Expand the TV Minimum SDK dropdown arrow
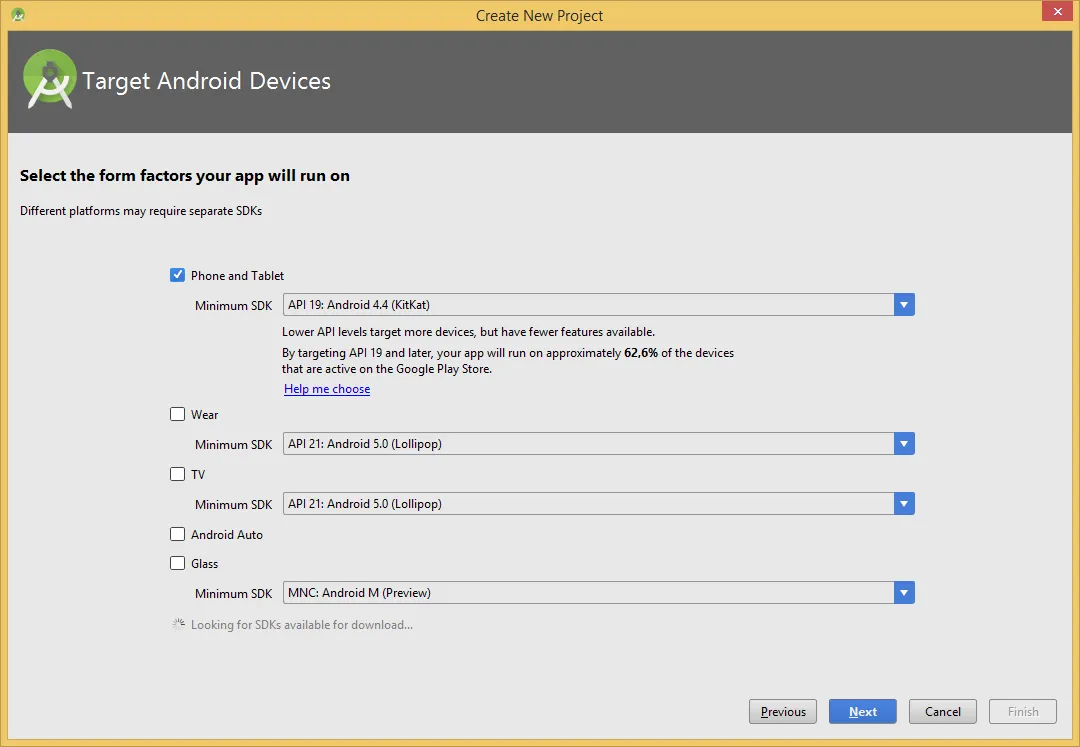 click(904, 504)
